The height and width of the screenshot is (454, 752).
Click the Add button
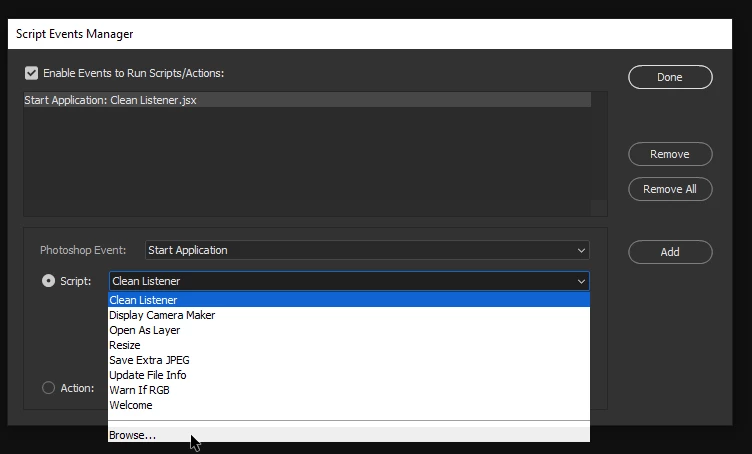tap(670, 252)
